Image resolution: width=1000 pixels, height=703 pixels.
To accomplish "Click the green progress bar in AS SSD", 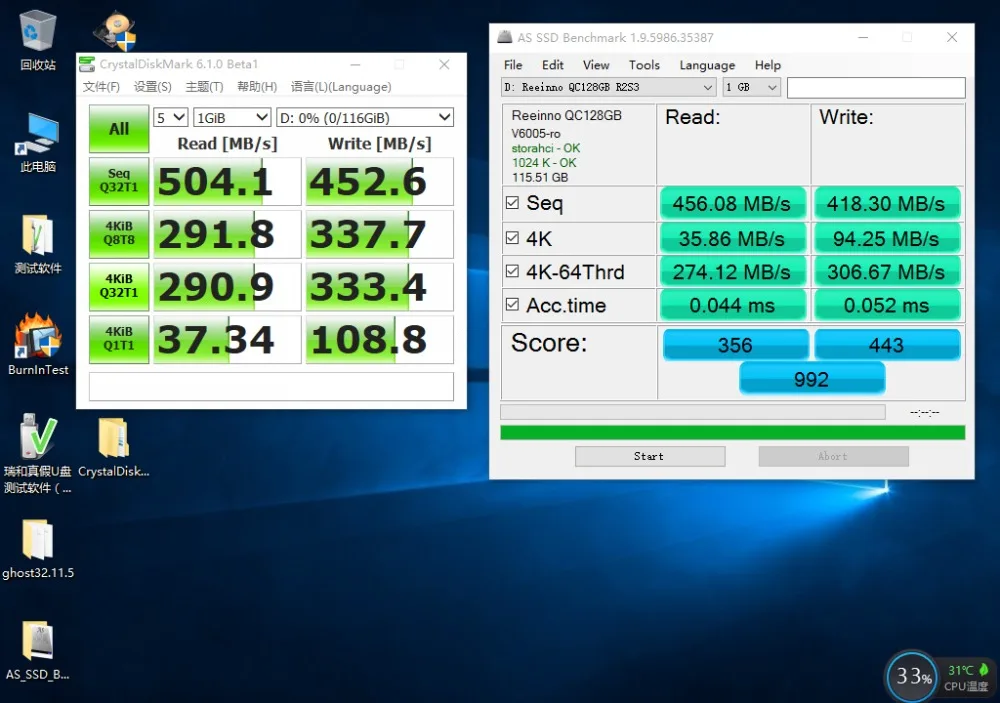I will [x=732, y=433].
